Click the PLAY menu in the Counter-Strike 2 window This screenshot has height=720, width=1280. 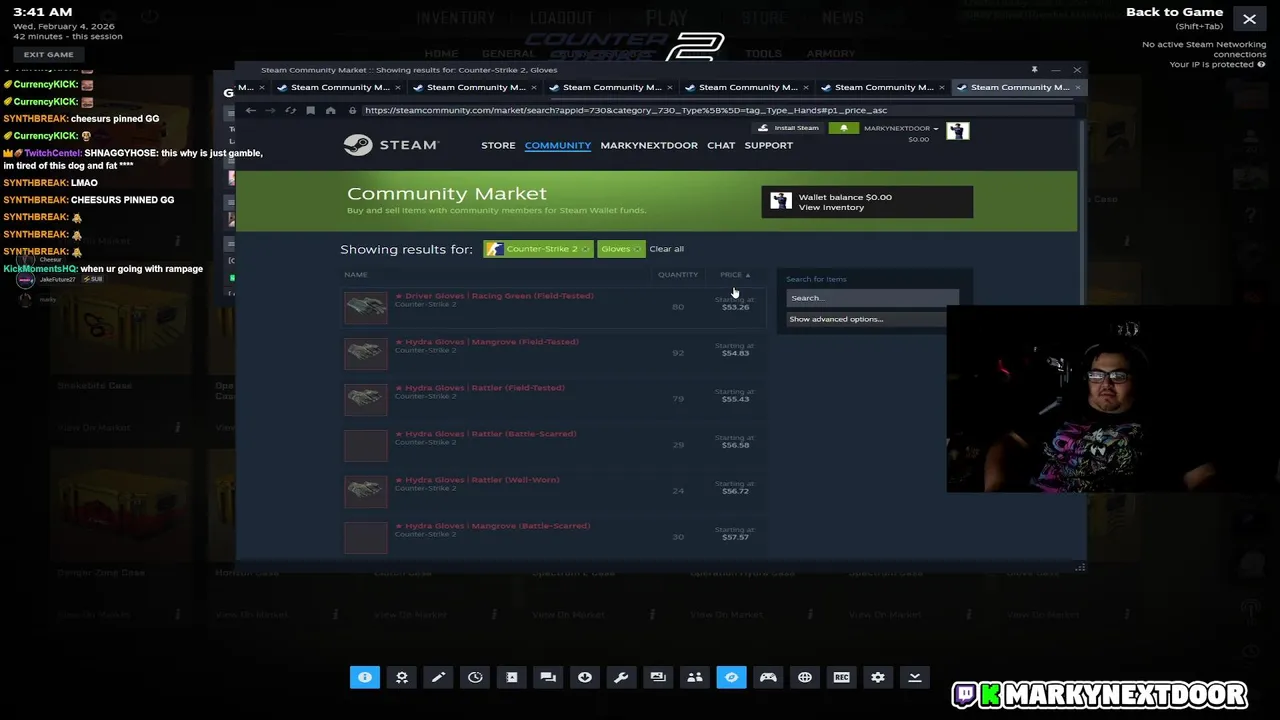[666, 18]
